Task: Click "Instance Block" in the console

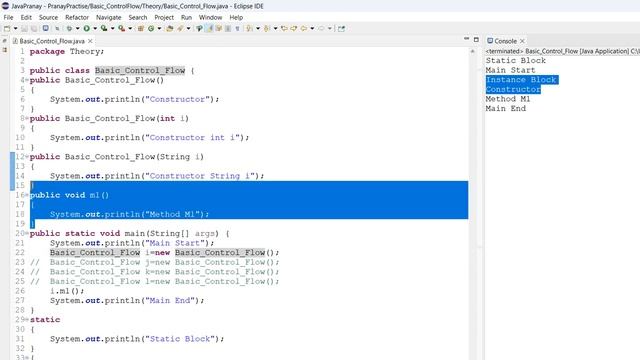Action: tap(521, 80)
